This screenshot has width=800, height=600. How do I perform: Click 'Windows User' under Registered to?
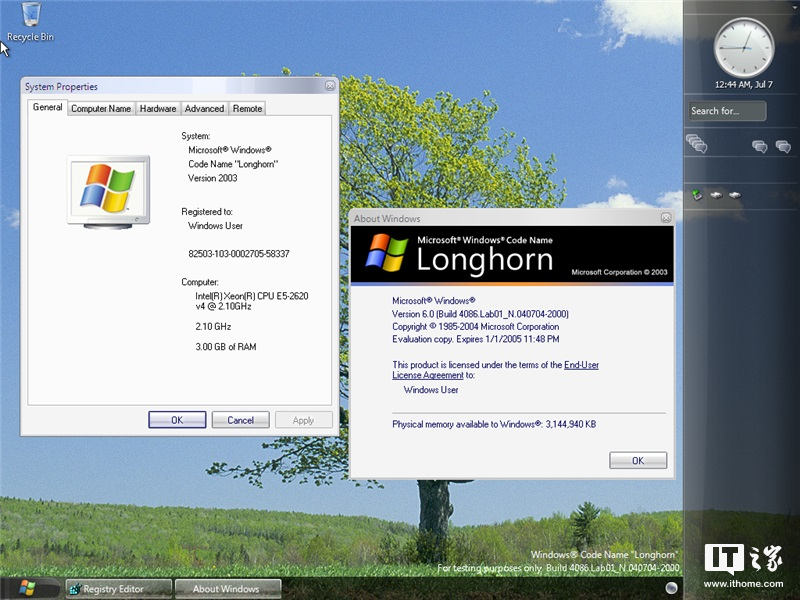215,226
